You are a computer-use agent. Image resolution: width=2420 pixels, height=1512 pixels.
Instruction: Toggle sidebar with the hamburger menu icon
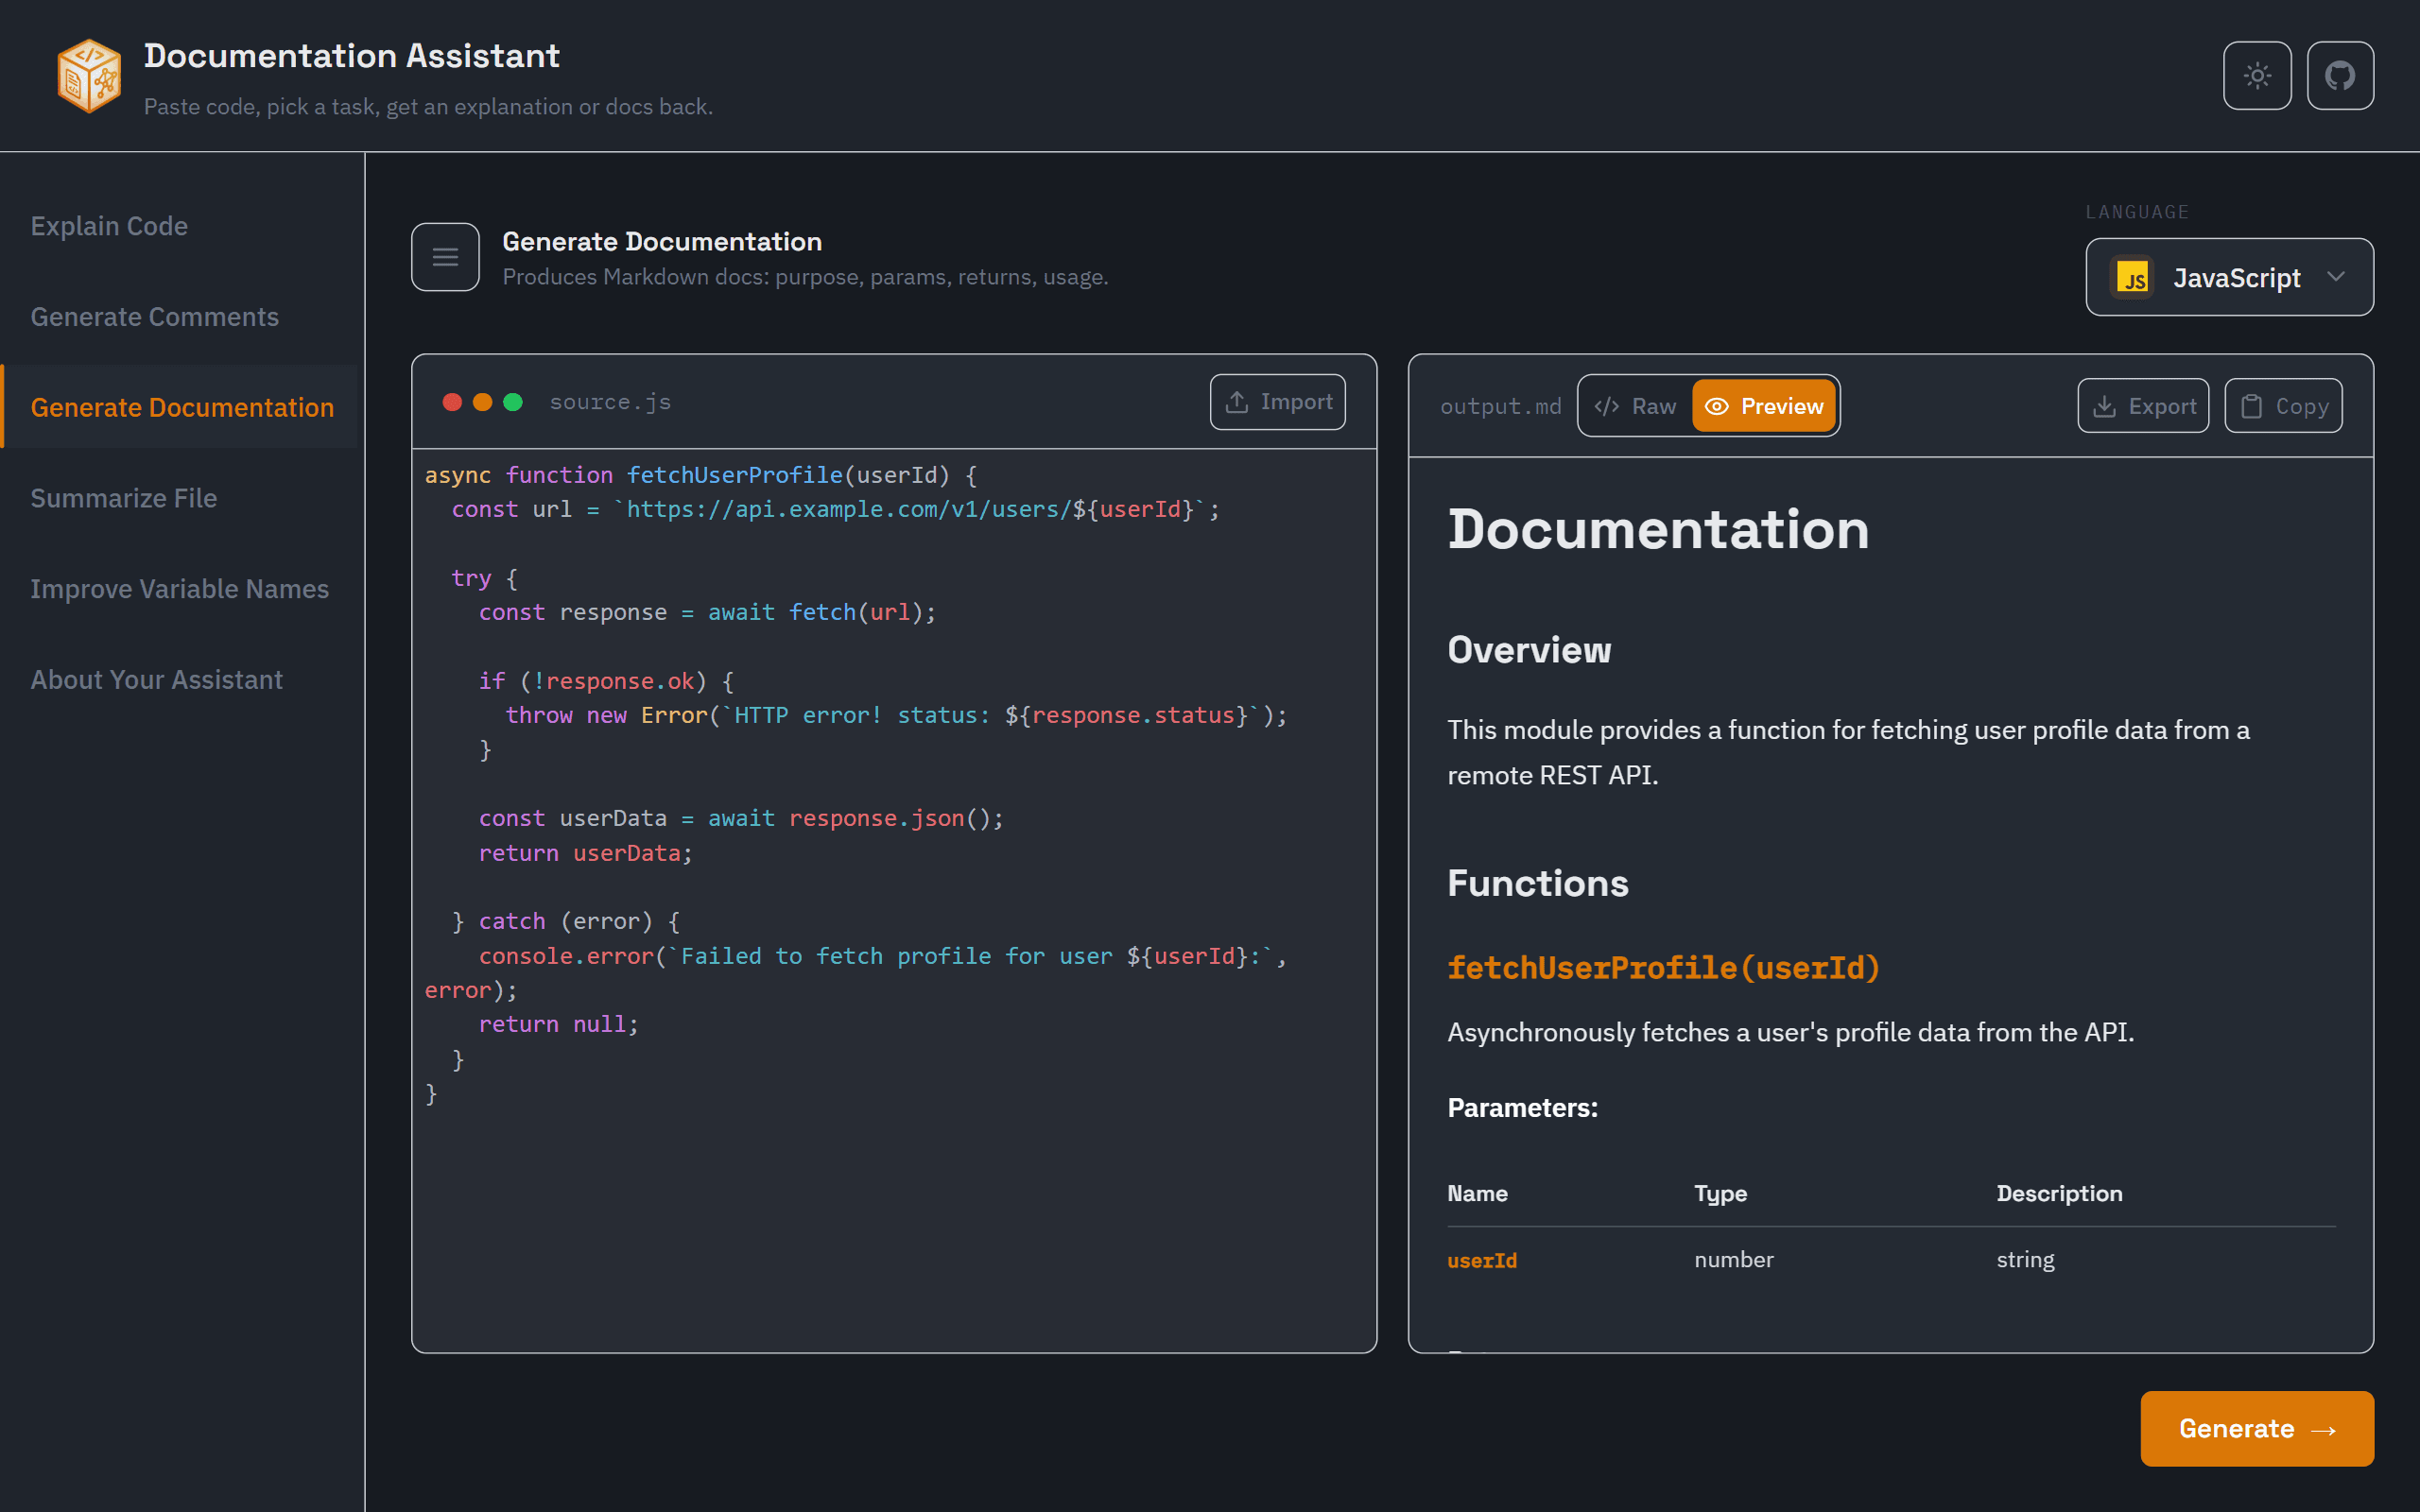coord(445,257)
